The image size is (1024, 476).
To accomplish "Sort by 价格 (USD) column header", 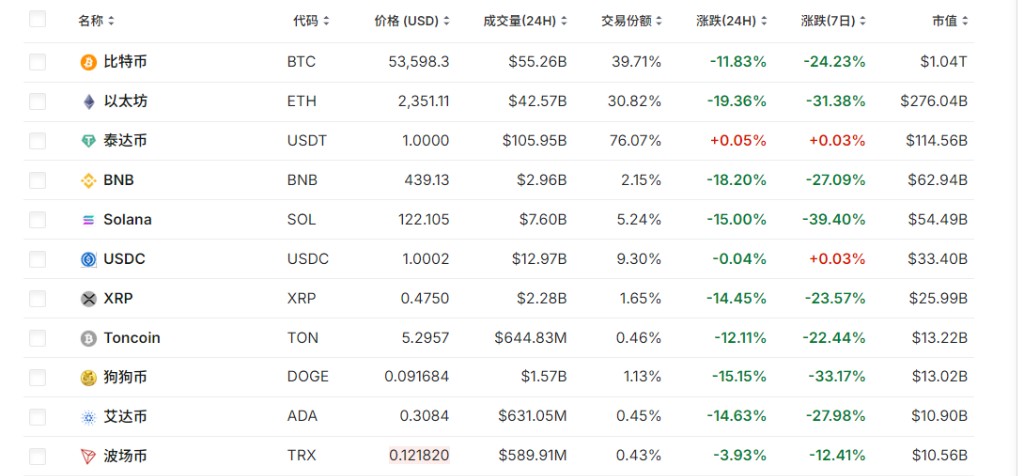I will (411, 20).
